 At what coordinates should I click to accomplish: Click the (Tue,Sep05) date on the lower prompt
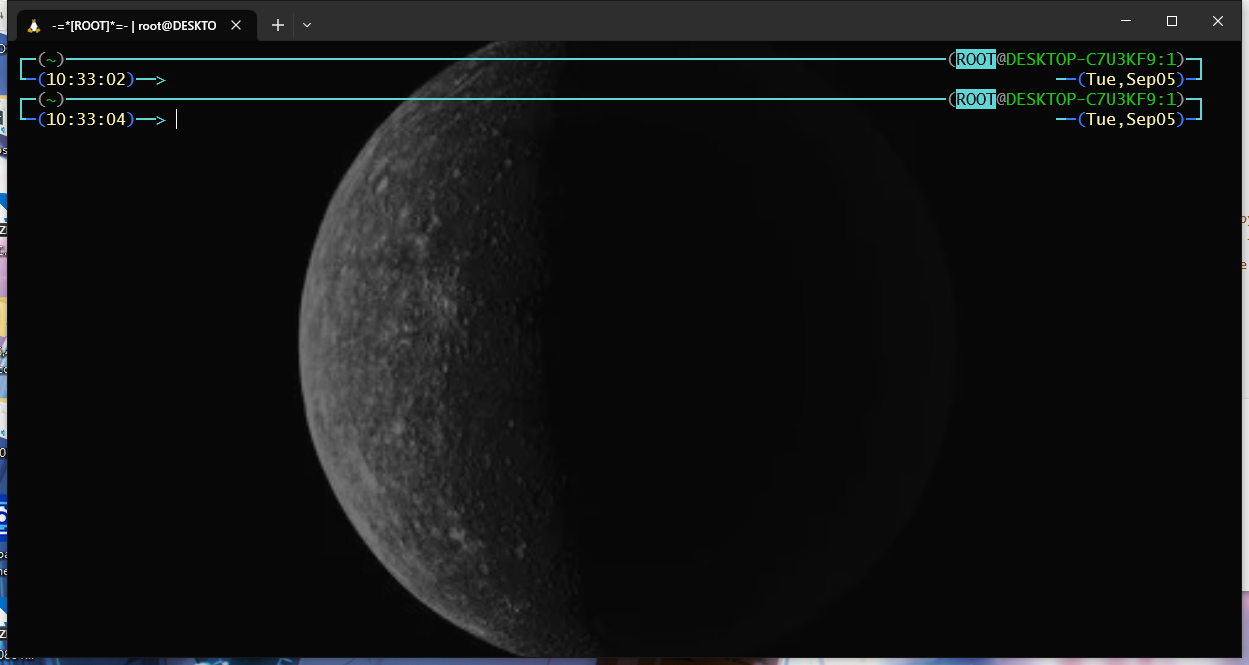point(1132,120)
